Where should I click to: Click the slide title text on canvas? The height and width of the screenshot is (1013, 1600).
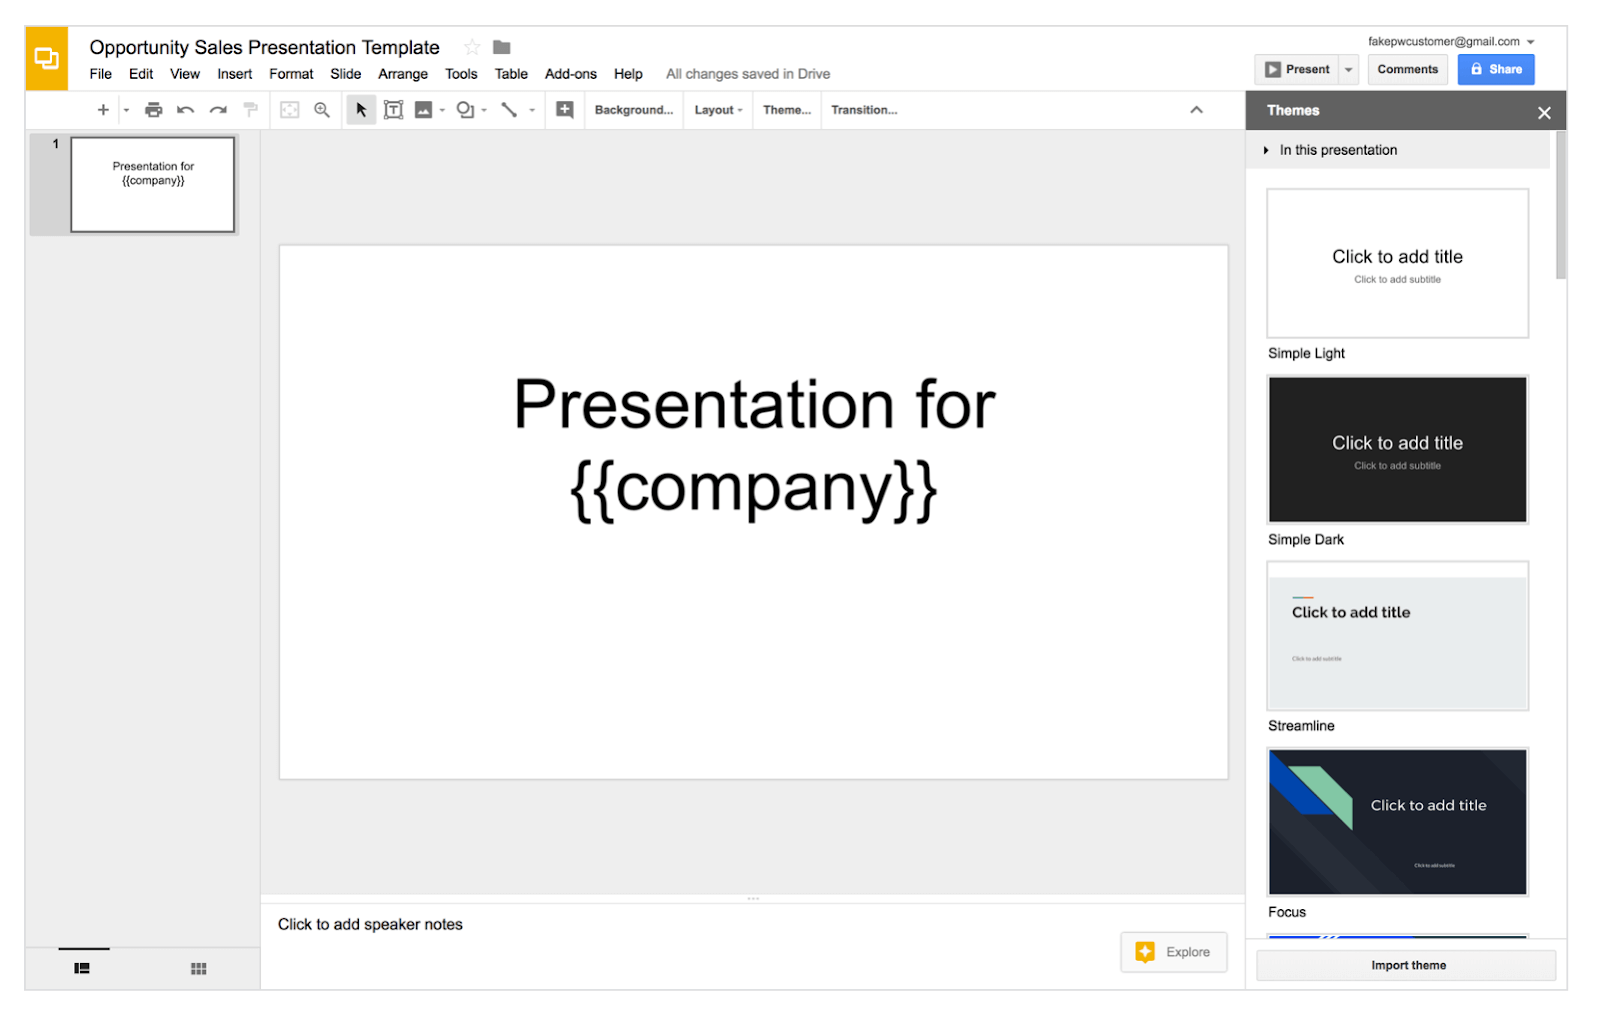[754, 447]
